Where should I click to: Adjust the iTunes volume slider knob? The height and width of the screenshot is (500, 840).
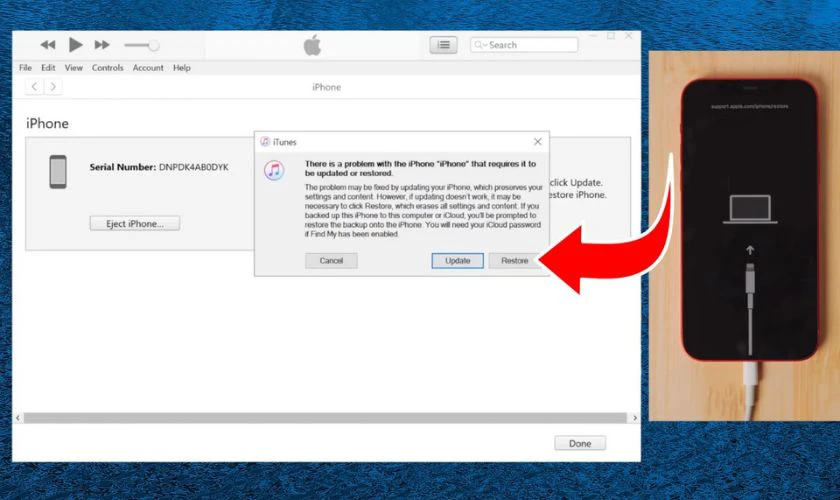tap(154, 46)
